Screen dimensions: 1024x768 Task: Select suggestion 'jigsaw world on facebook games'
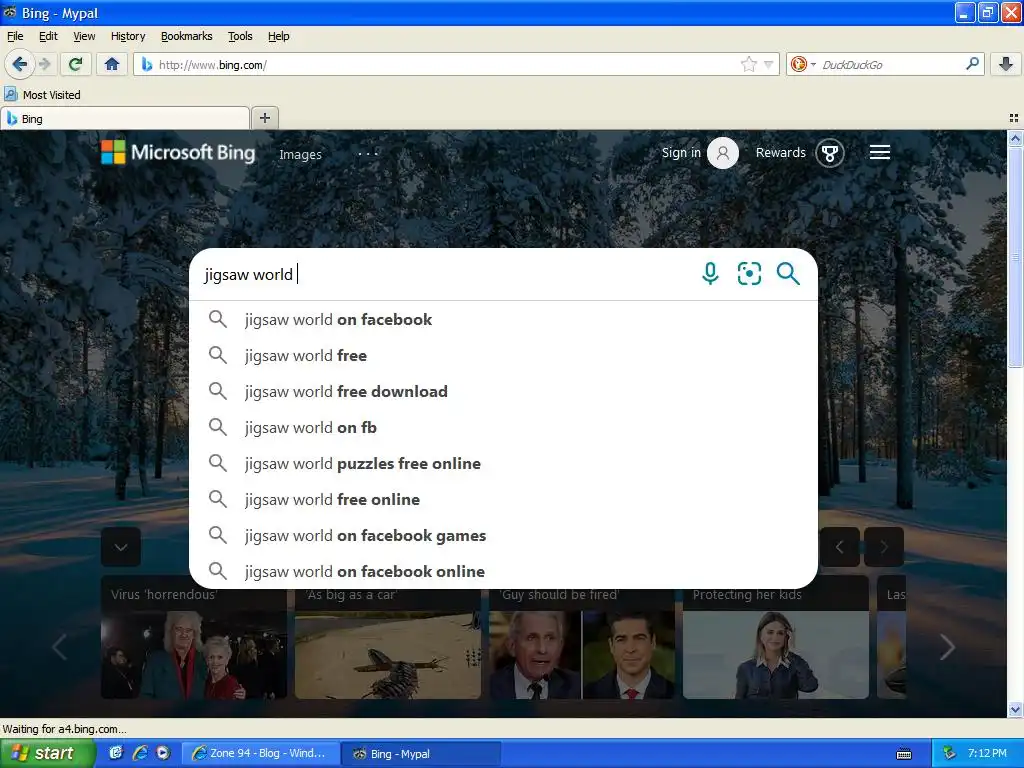(x=503, y=535)
